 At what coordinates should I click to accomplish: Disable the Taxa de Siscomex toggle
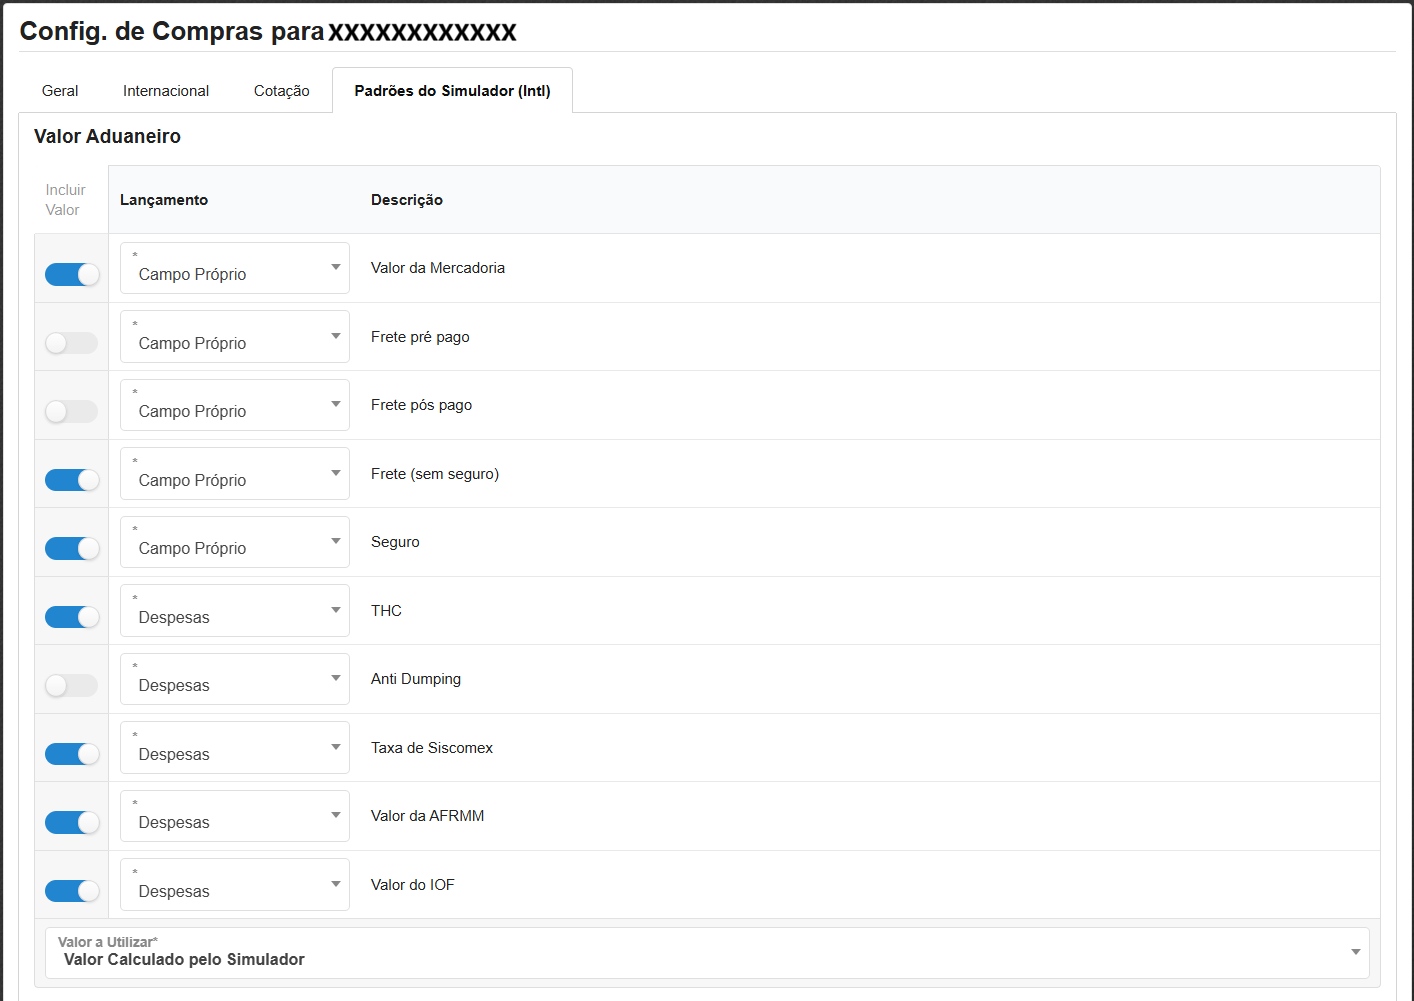point(72,754)
